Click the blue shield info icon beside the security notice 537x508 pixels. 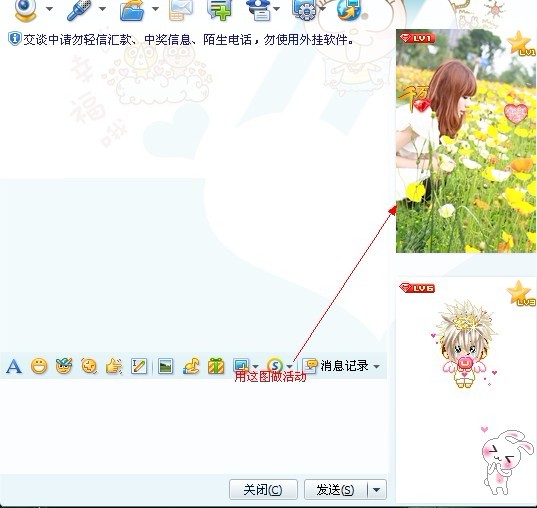14,39
